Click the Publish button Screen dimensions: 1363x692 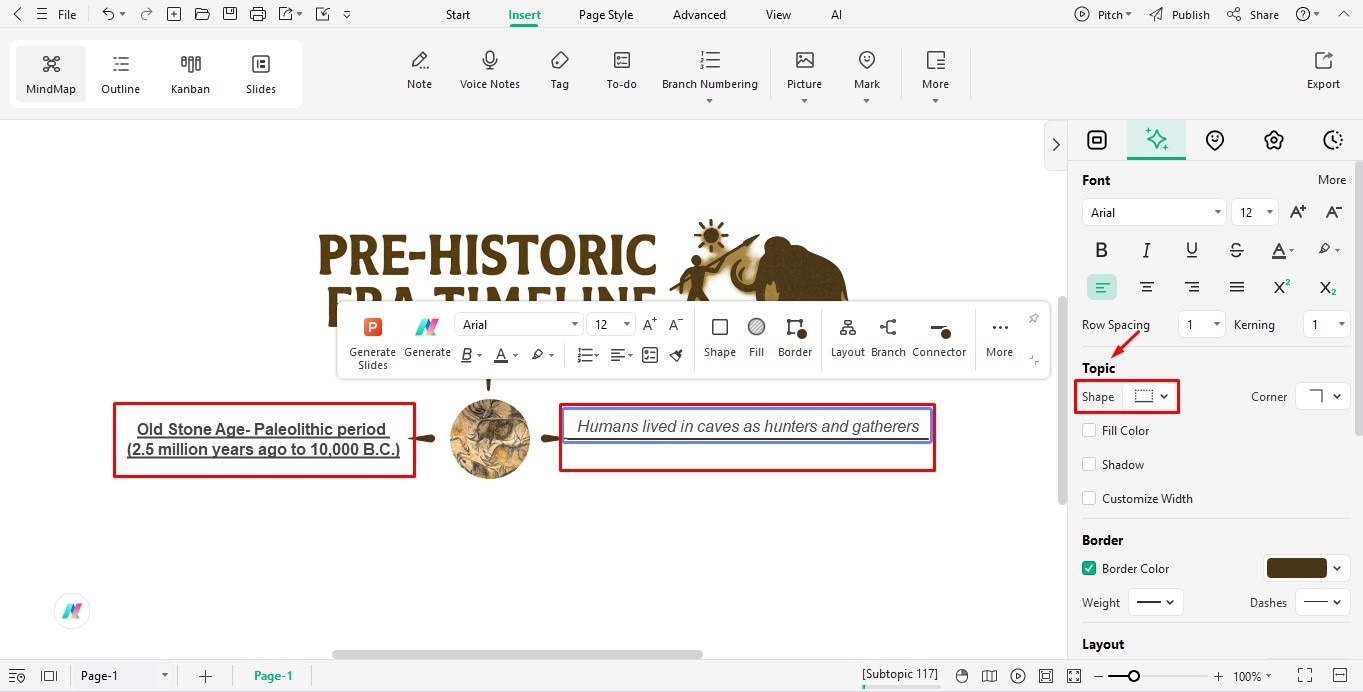[x=1179, y=15]
